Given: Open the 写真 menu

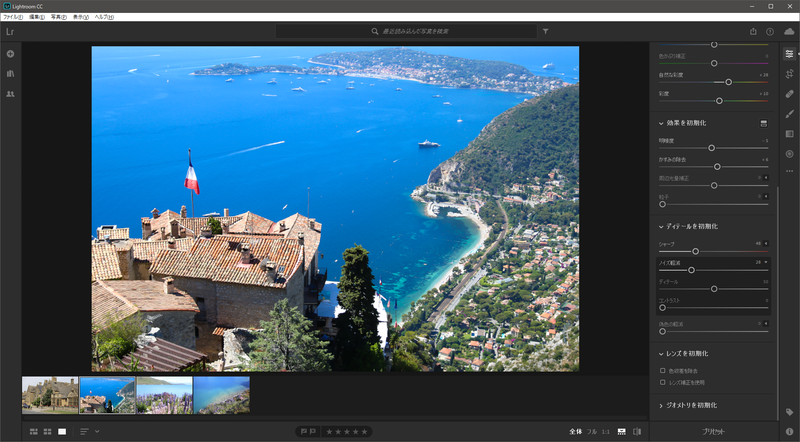Looking at the screenshot, I should click(x=59, y=17).
